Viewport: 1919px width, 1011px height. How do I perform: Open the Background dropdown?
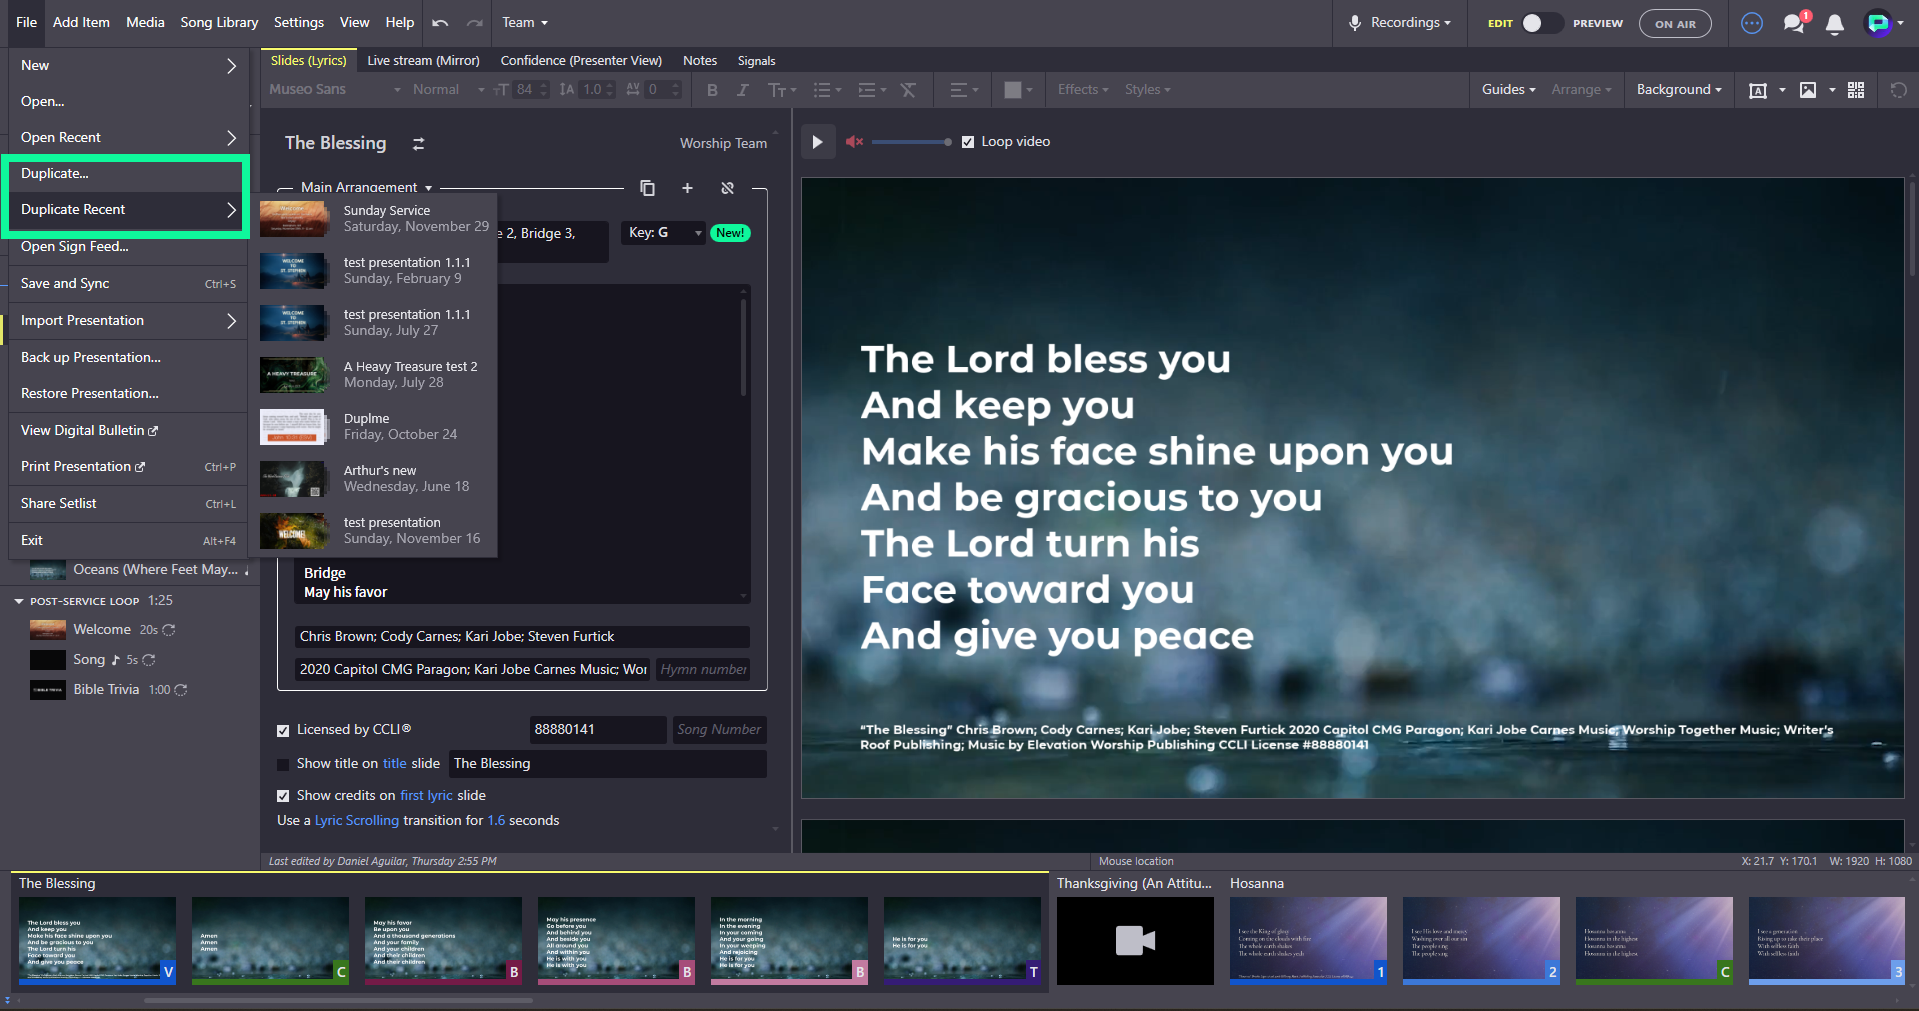(x=1679, y=90)
